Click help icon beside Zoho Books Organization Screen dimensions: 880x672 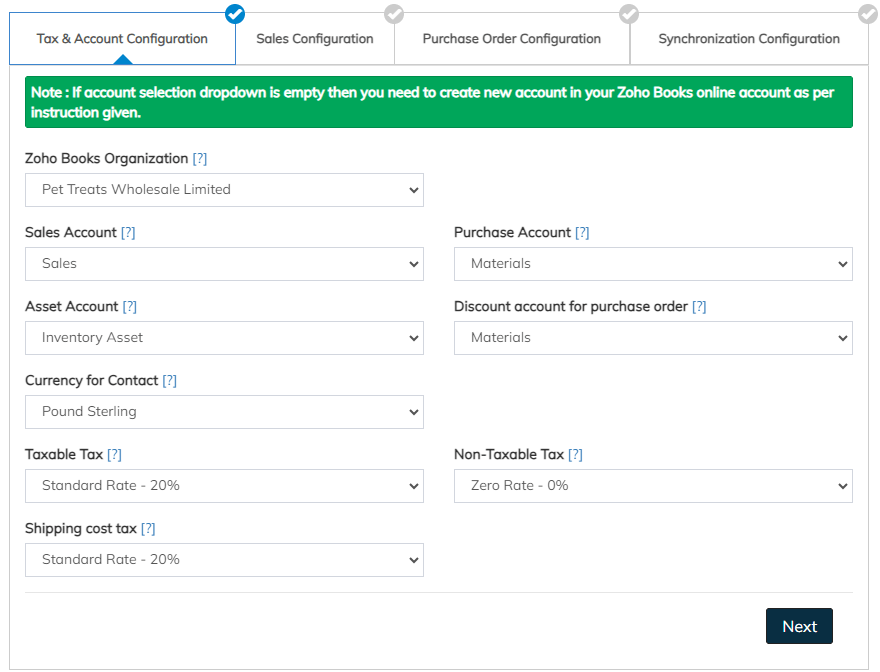coord(200,159)
